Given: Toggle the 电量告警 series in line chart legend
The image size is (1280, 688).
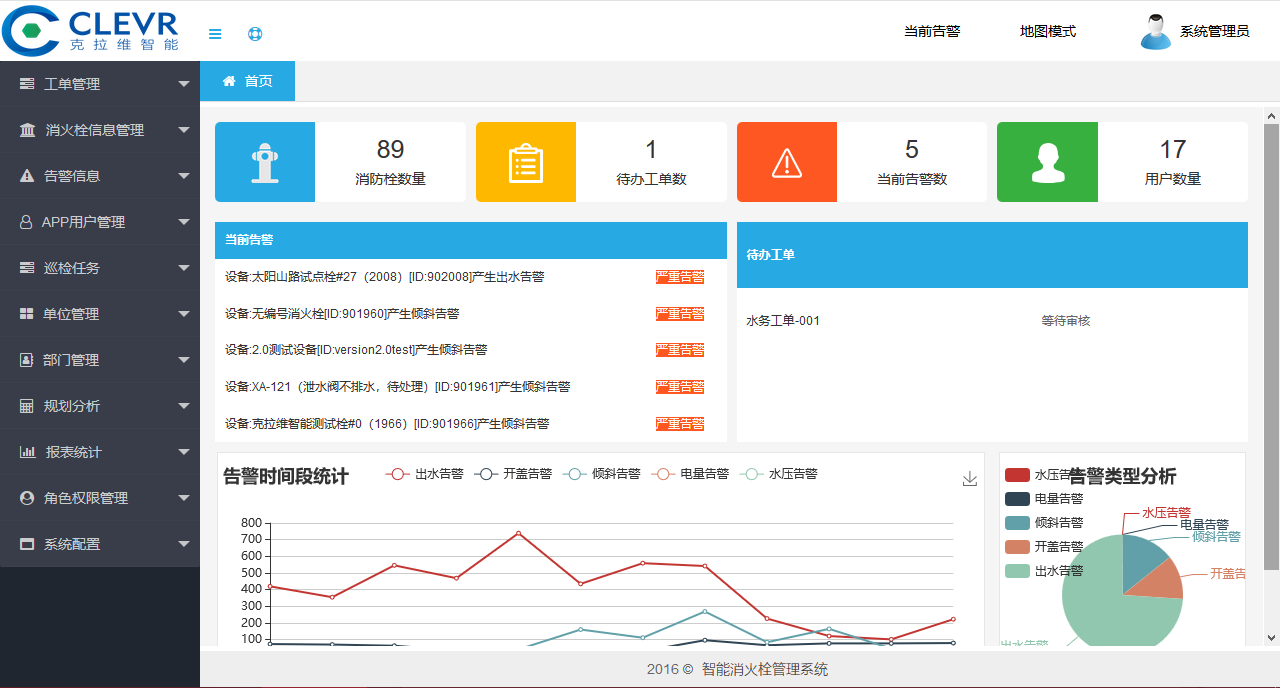Looking at the screenshot, I should 690,474.
